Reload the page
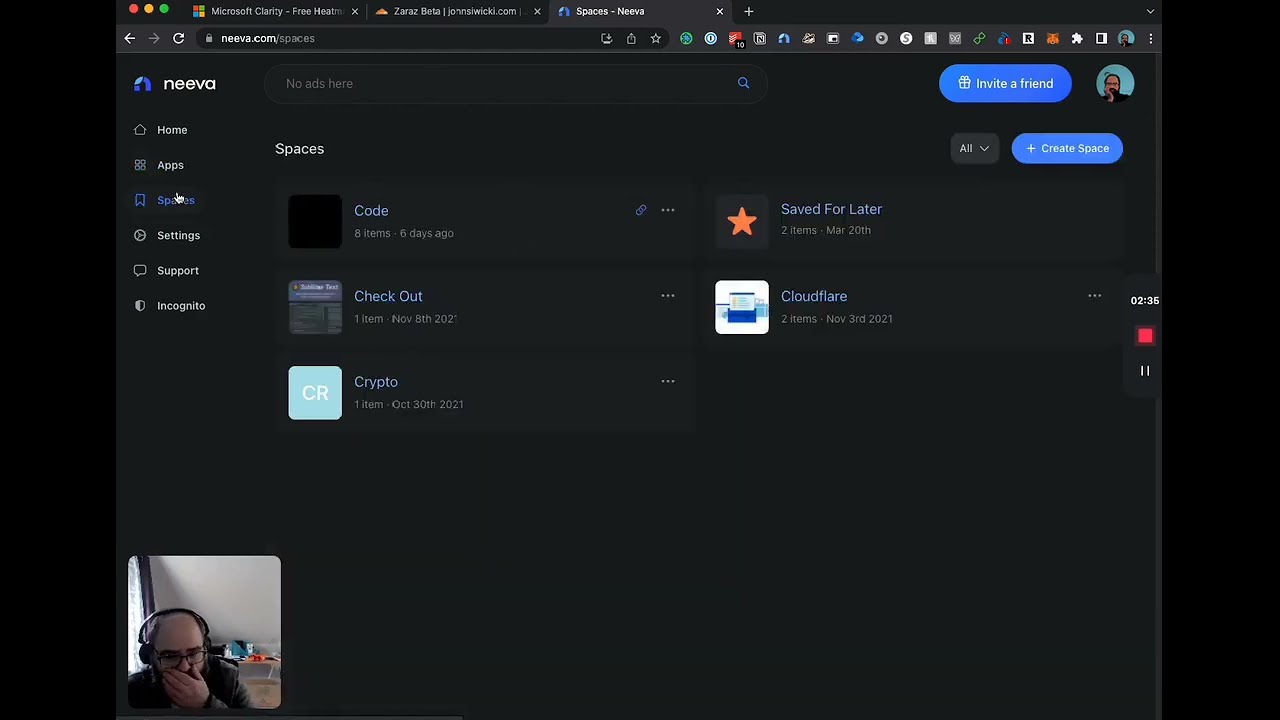1280x720 pixels. [x=178, y=38]
